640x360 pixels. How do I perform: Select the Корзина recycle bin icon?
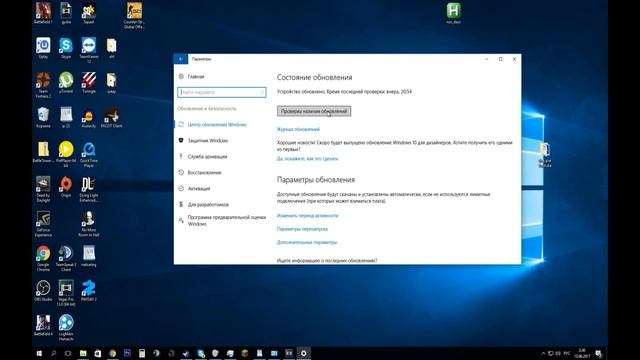43,117
